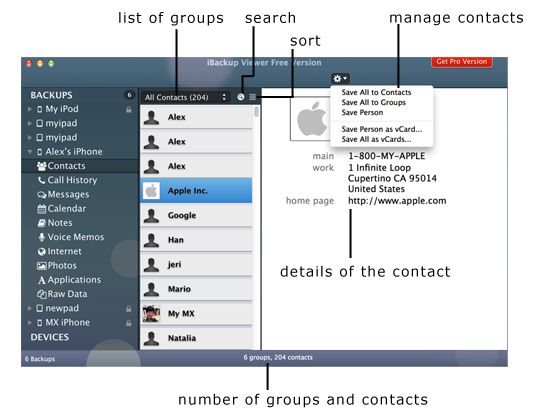The width and height of the screenshot is (539, 418).
Task: Click the lock icon beside newpad
Action: point(129,309)
